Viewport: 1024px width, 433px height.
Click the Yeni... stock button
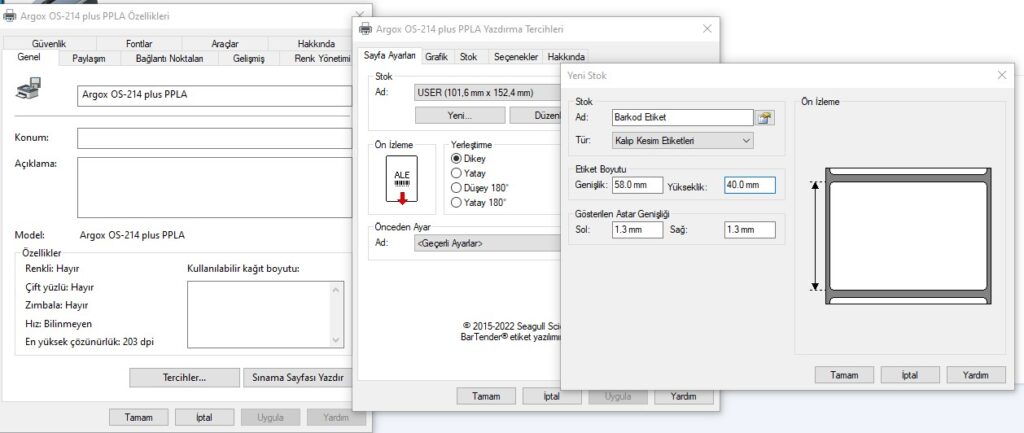pos(460,115)
